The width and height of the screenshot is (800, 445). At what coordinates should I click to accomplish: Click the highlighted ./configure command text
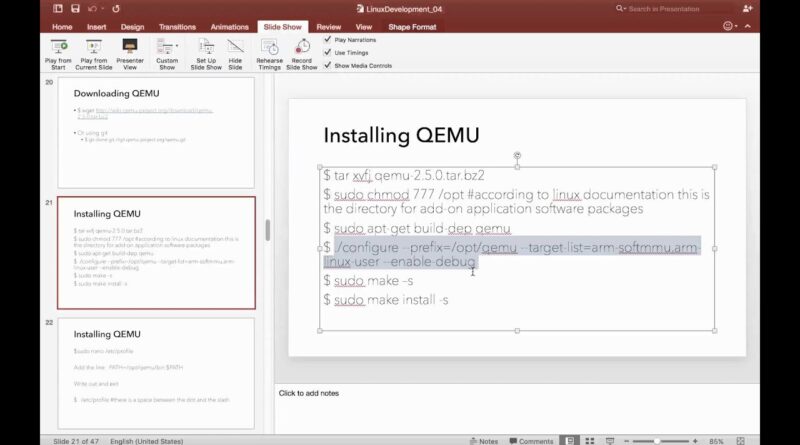click(512, 254)
